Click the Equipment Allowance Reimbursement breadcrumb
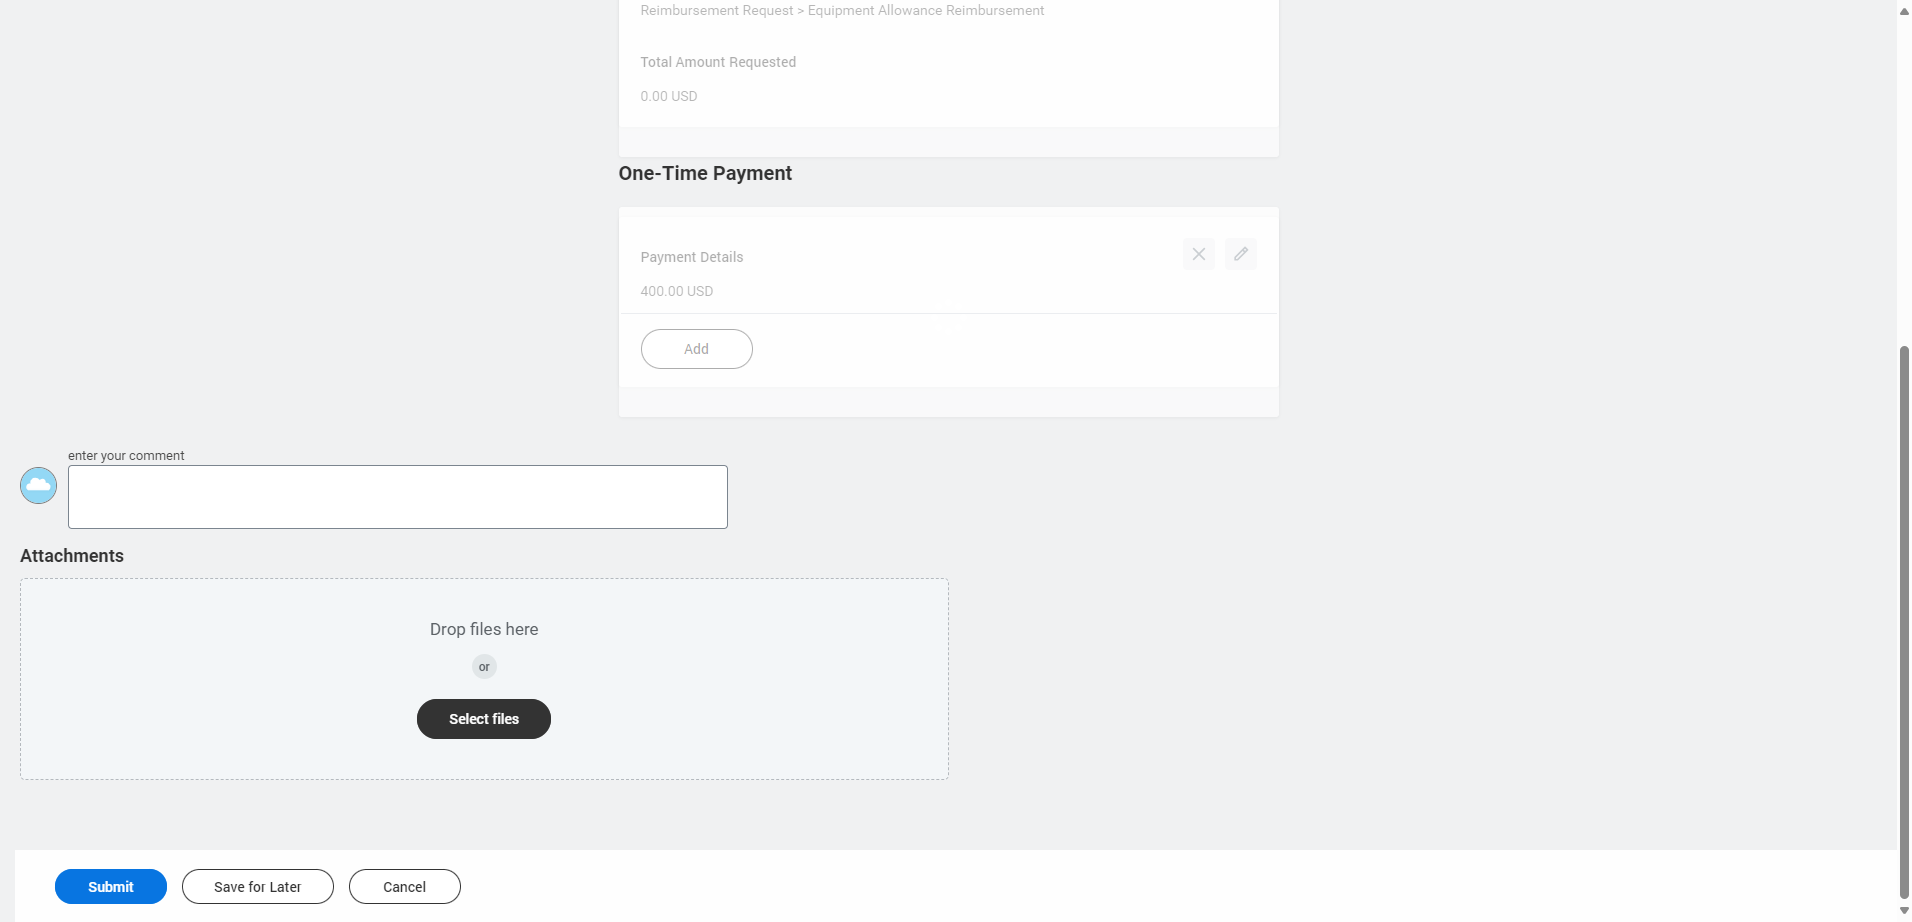The height and width of the screenshot is (922, 1912). pos(926,10)
